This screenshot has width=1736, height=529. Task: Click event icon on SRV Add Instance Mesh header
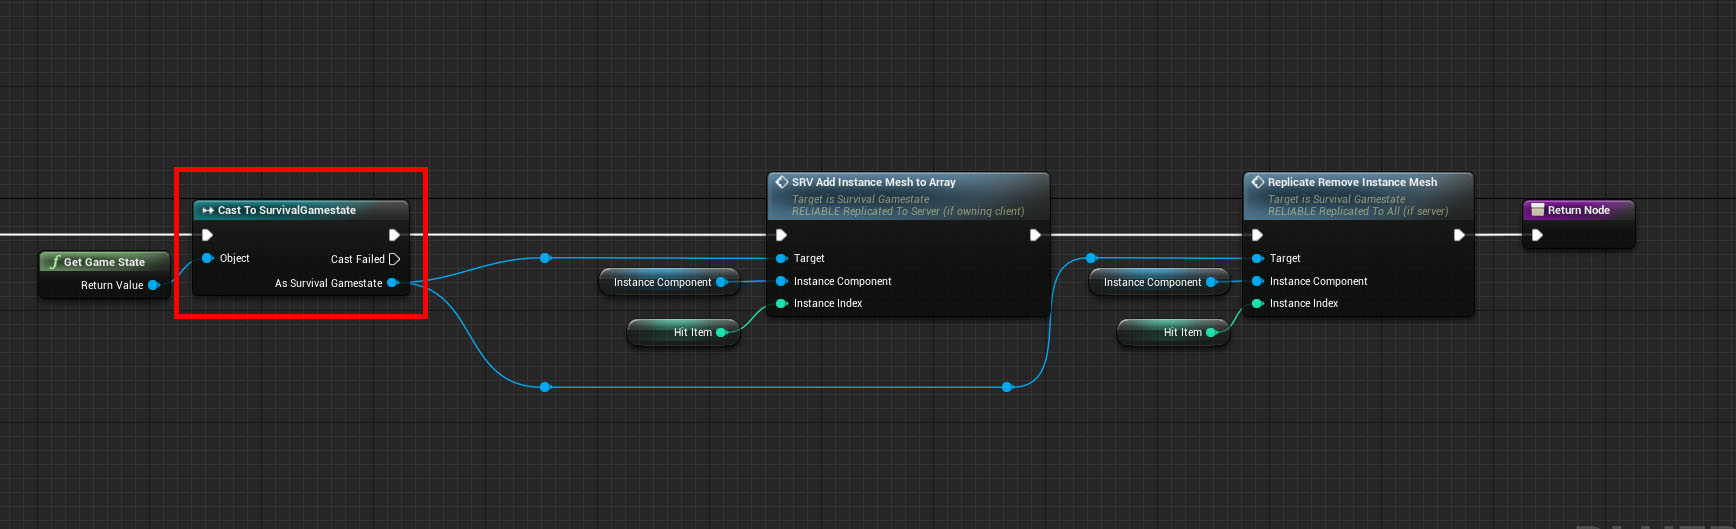tap(782, 182)
